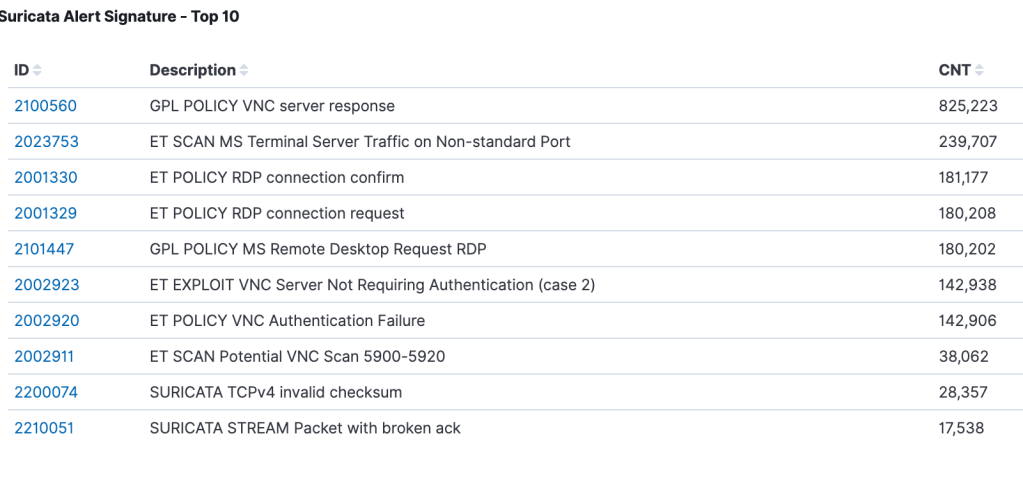This screenshot has width=1023, height=482.
Task: Open signature ID 2100560 link
Action: (x=45, y=106)
